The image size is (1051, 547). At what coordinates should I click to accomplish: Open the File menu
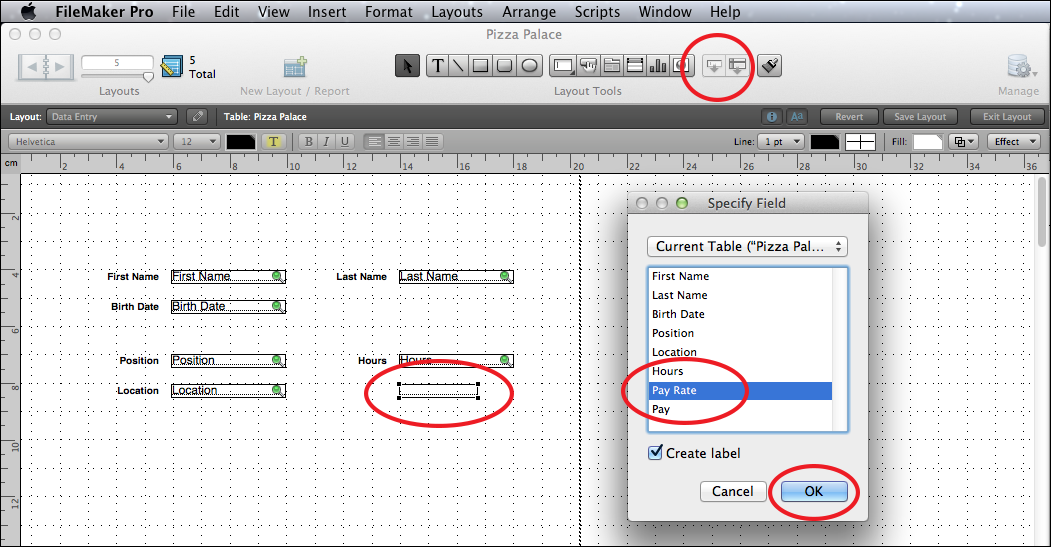coord(183,11)
